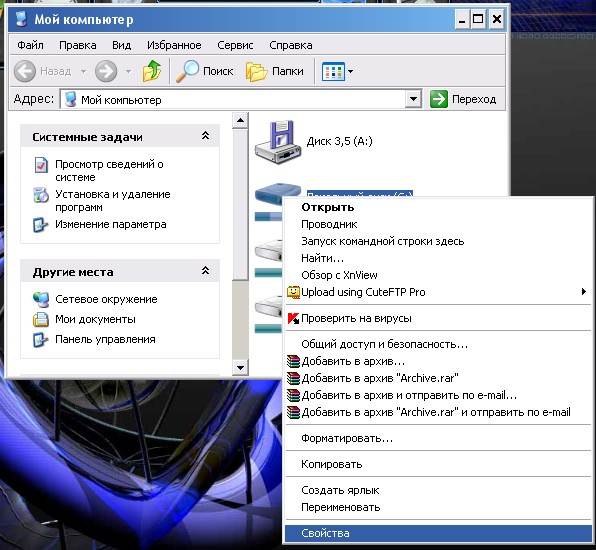596x550 pixels.
Task: Click the Мои документы folder icon
Action: pos(41,320)
